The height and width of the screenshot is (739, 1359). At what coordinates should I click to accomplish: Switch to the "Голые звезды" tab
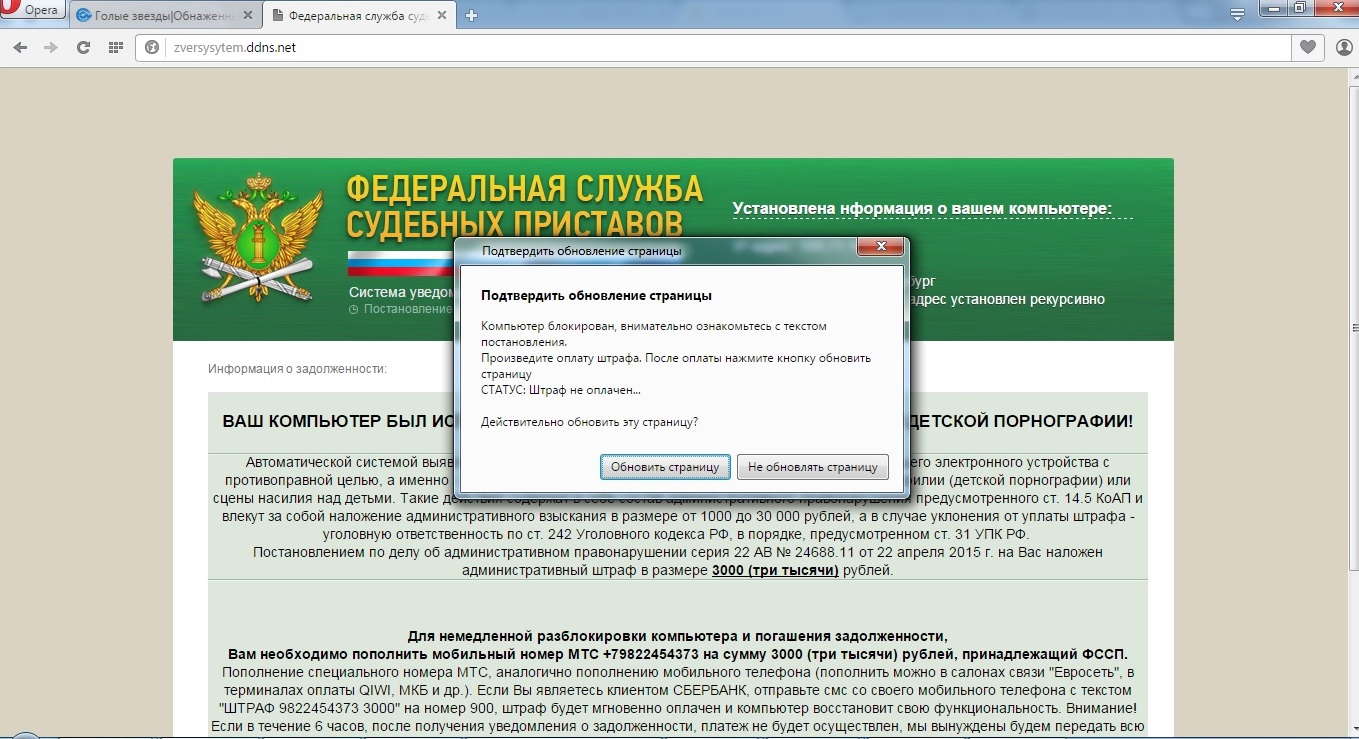point(165,16)
